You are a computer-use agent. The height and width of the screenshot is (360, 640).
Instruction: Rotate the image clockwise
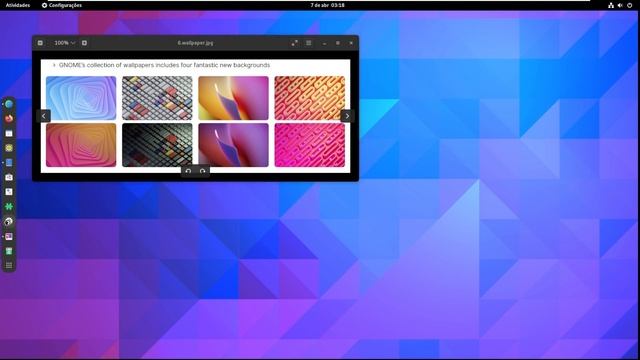coord(202,171)
